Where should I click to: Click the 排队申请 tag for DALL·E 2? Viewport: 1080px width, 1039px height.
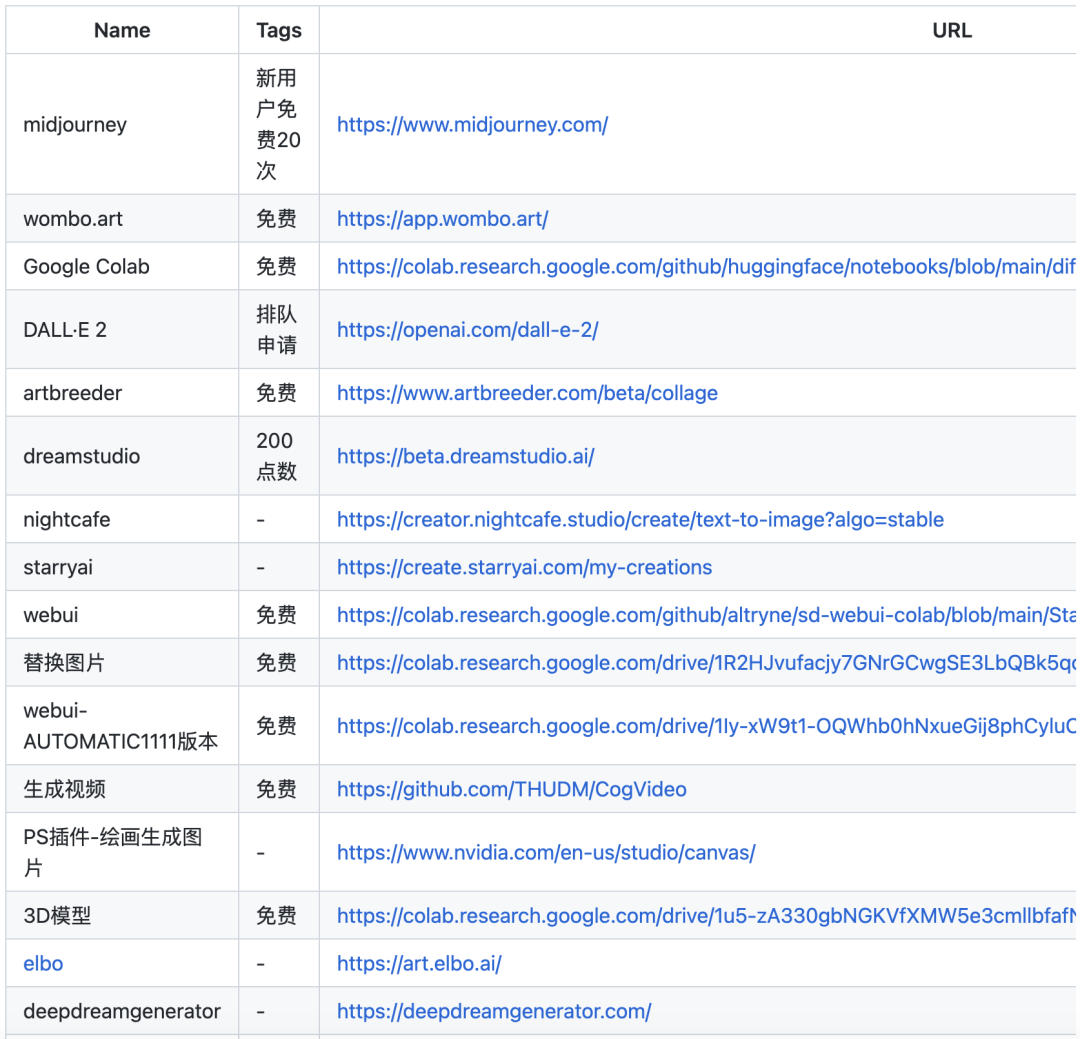point(277,330)
